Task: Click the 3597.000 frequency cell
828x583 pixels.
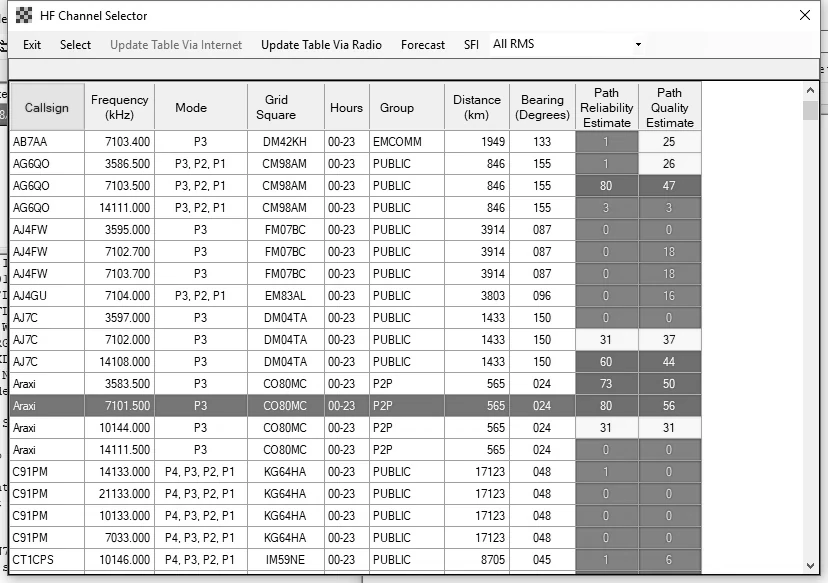Action: tap(119, 318)
